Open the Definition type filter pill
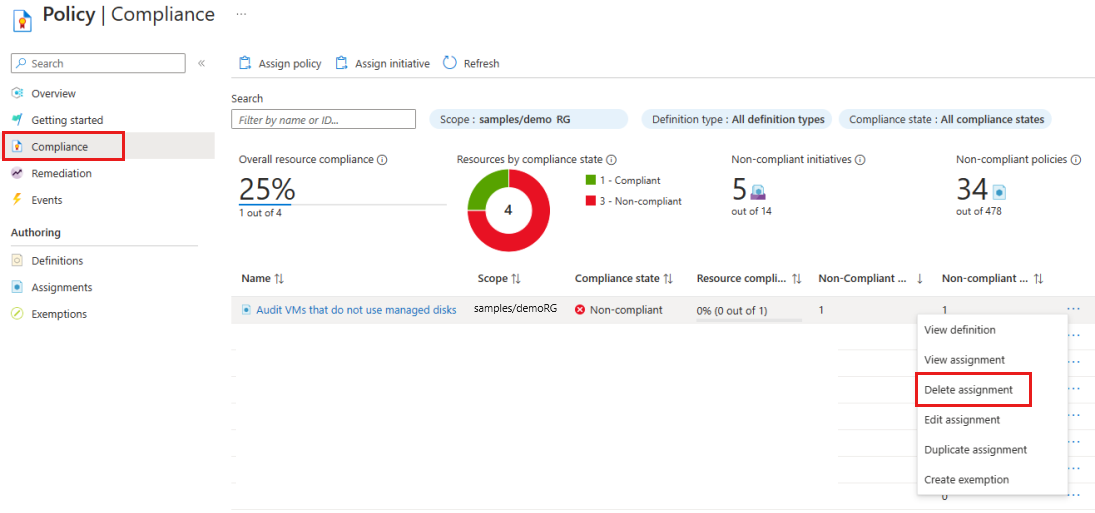This screenshot has height=513, width=1095. [x=737, y=119]
